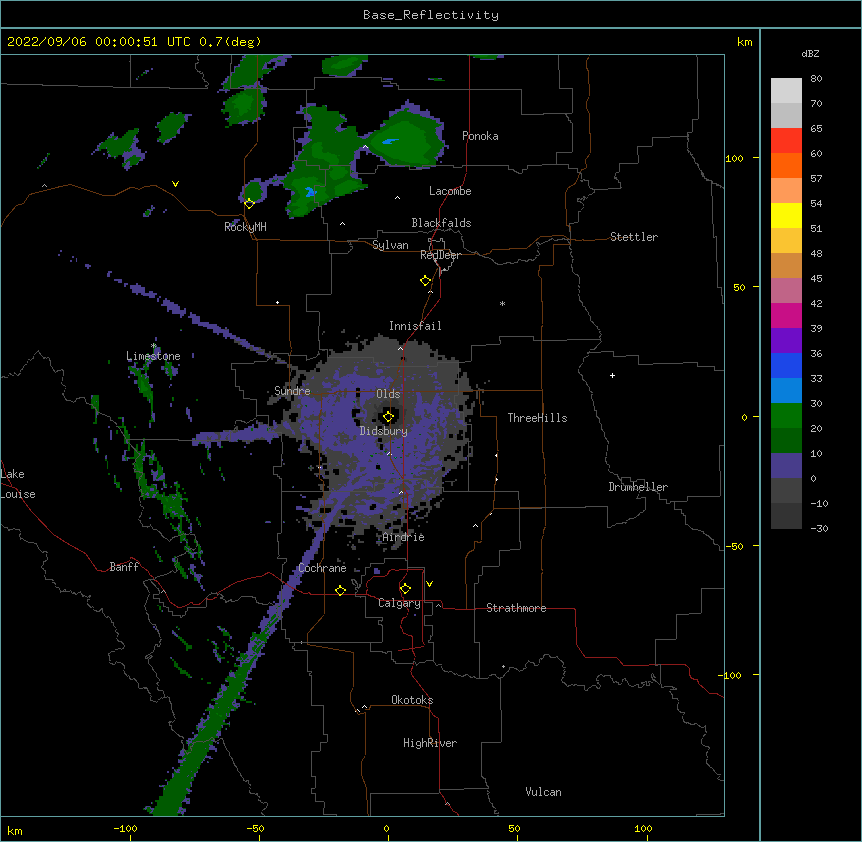Screen dimensions: 862x842
Task: Click the Stettler city label
Action: click(x=634, y=237)
